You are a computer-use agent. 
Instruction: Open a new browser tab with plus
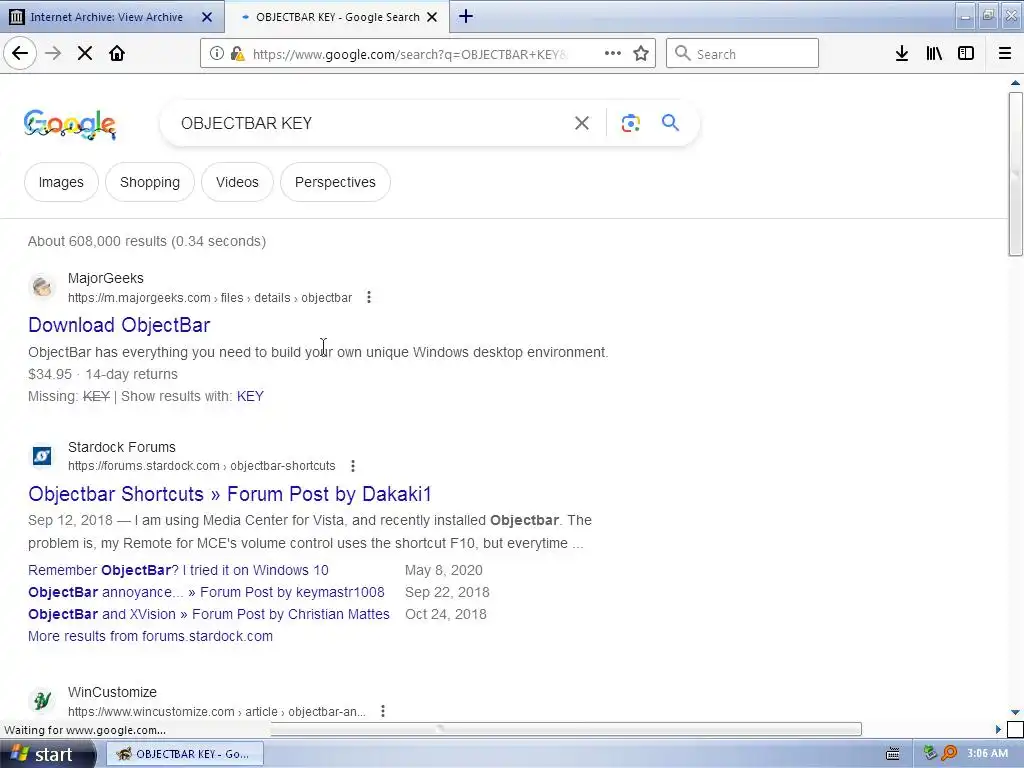click(x=466, y=16)
